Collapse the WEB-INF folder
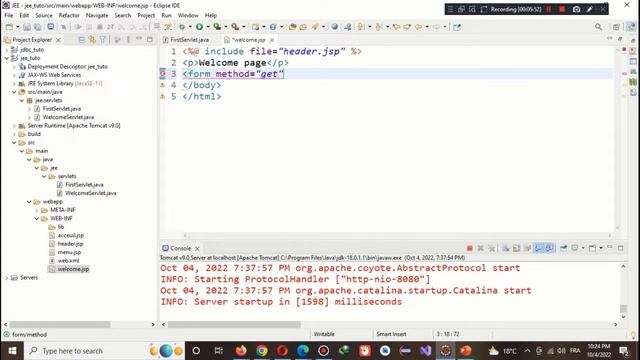The width and height of the screenshot is (640, 360). (37, 218)
